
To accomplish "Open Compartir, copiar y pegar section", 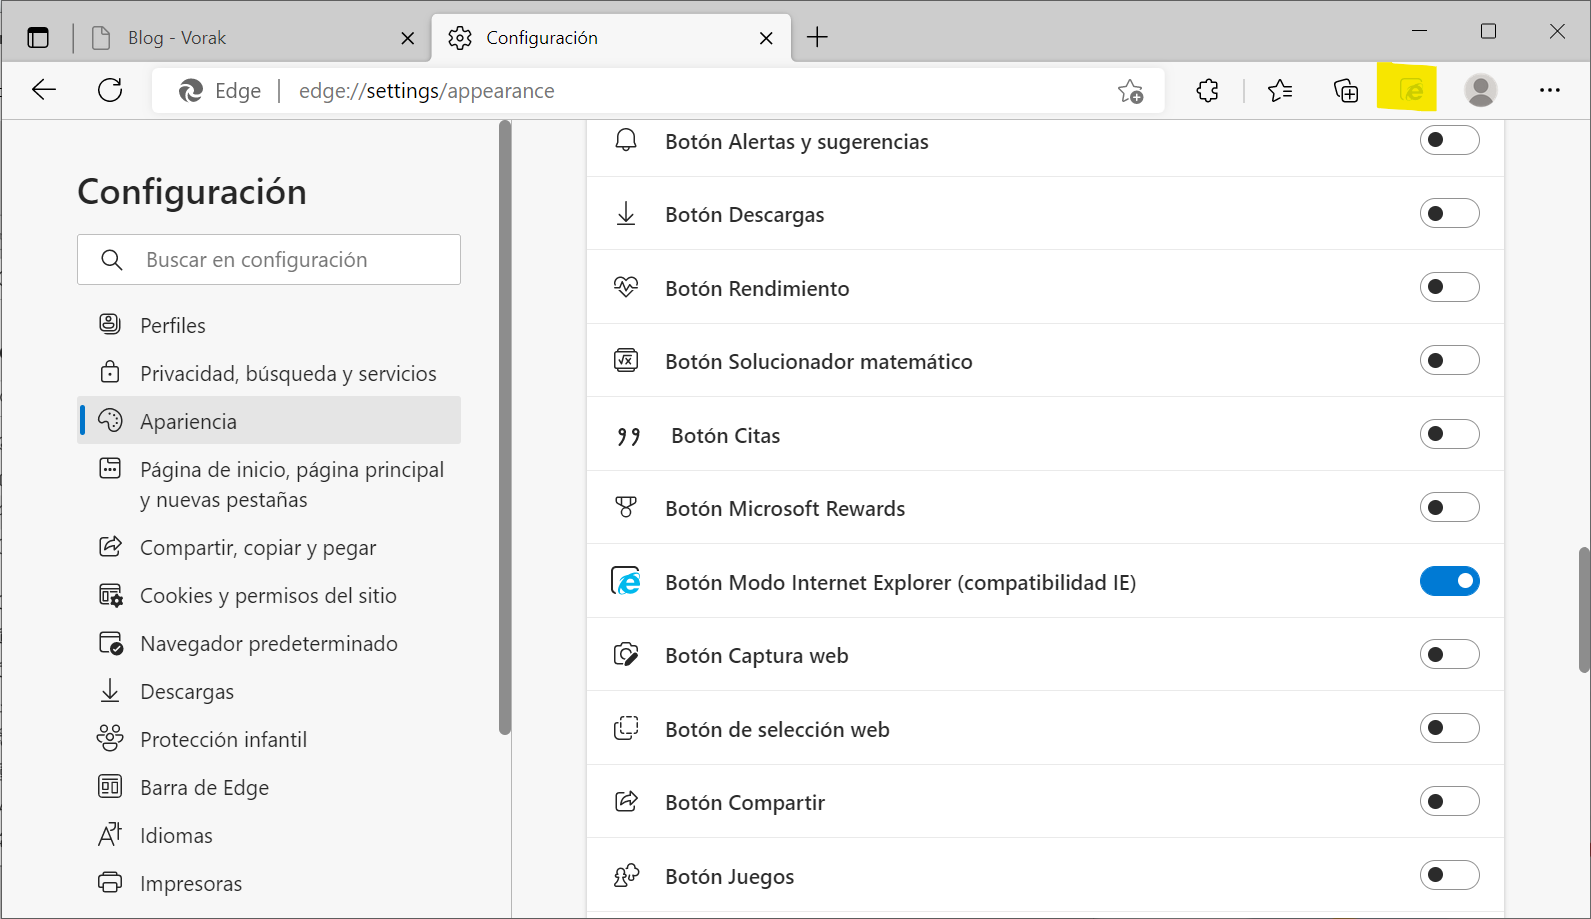I will (x=269, y=547).
